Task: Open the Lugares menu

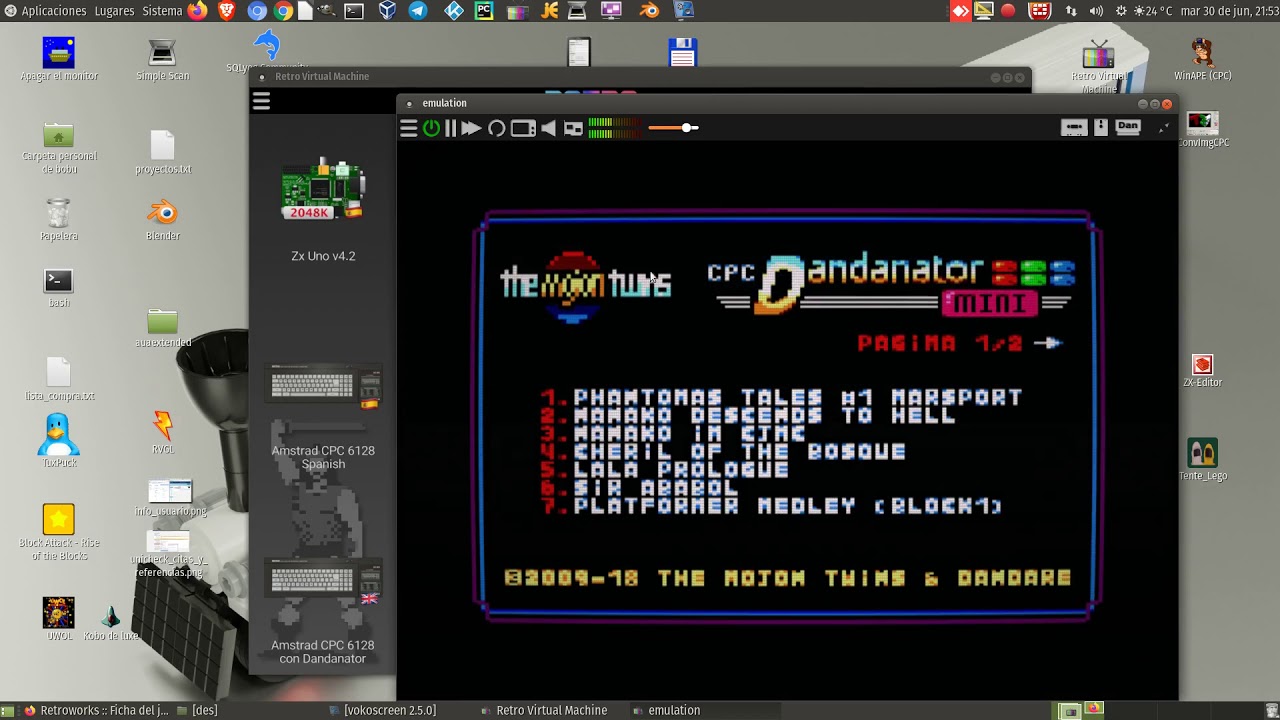Action: (x=114, y=11)
